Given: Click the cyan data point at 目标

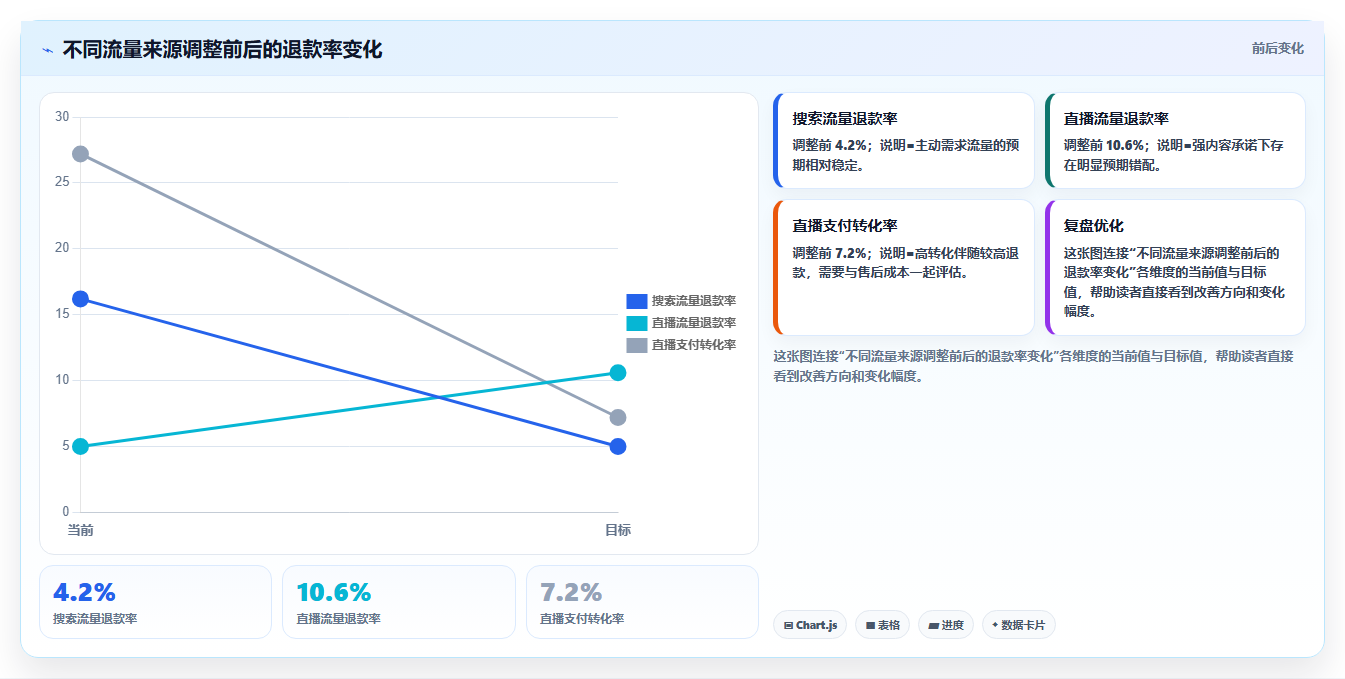Looking at the screenshot, I should tap(618, 373).
